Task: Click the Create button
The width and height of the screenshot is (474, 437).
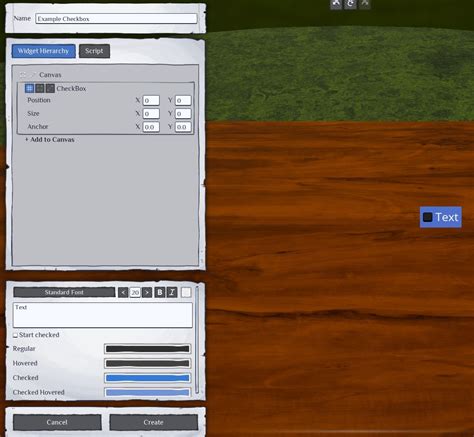Action: [153, 422]
